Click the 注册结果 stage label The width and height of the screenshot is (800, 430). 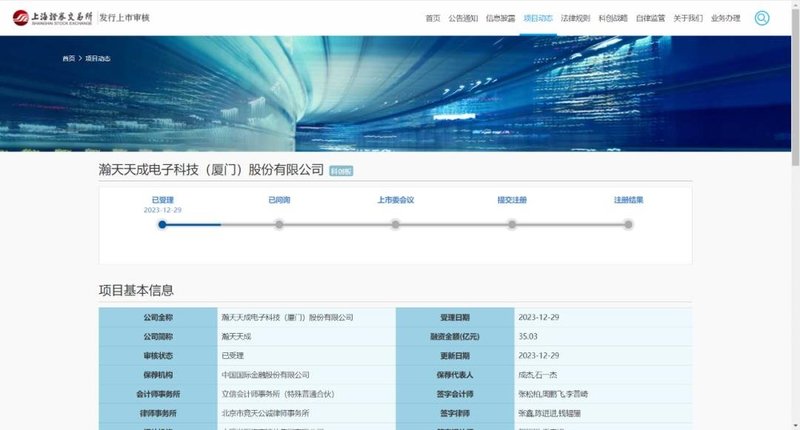629,200
